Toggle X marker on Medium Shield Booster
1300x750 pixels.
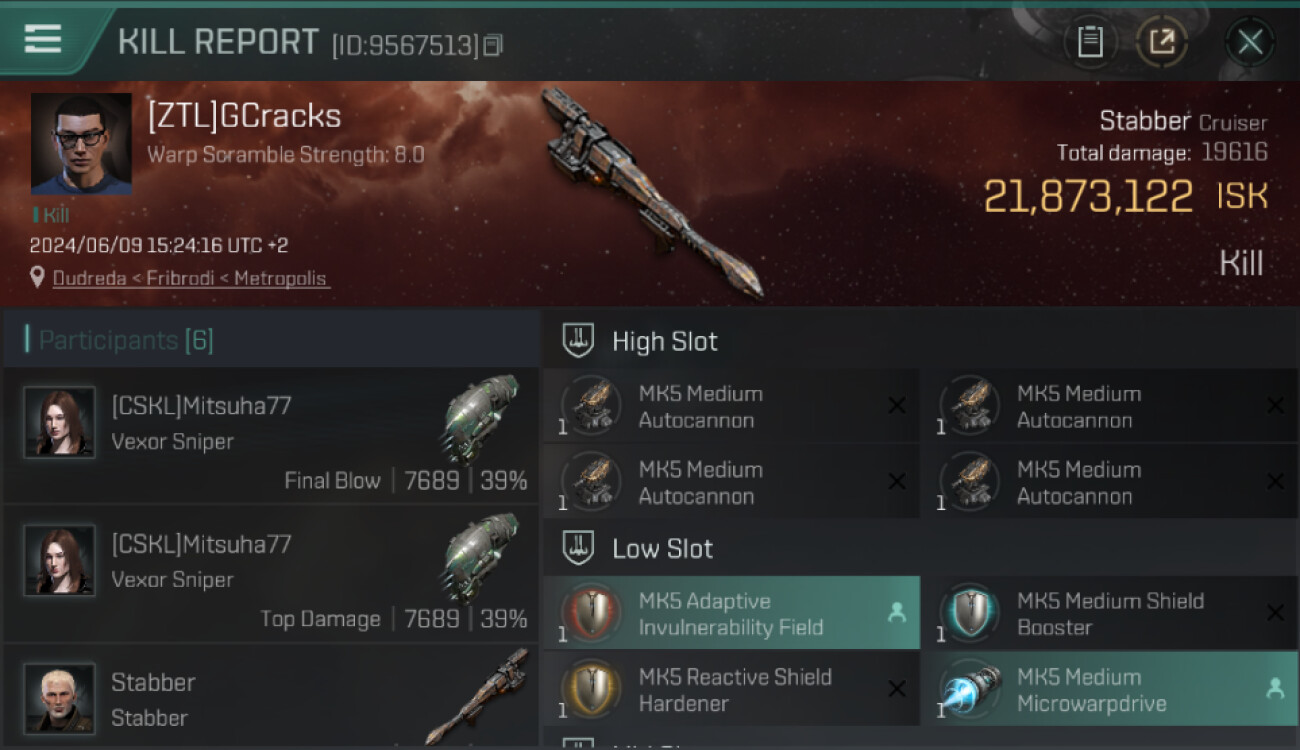coord(1275,613)
